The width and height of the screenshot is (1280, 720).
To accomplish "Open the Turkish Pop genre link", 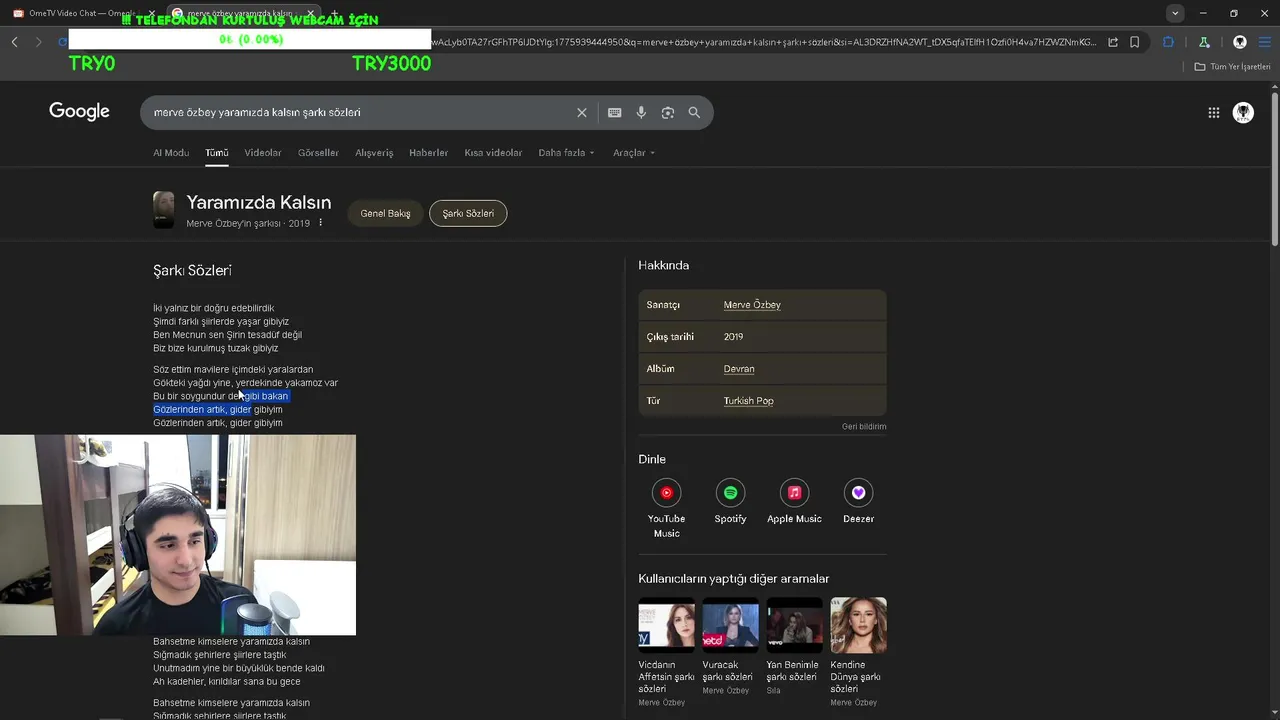I will (748, 401).
